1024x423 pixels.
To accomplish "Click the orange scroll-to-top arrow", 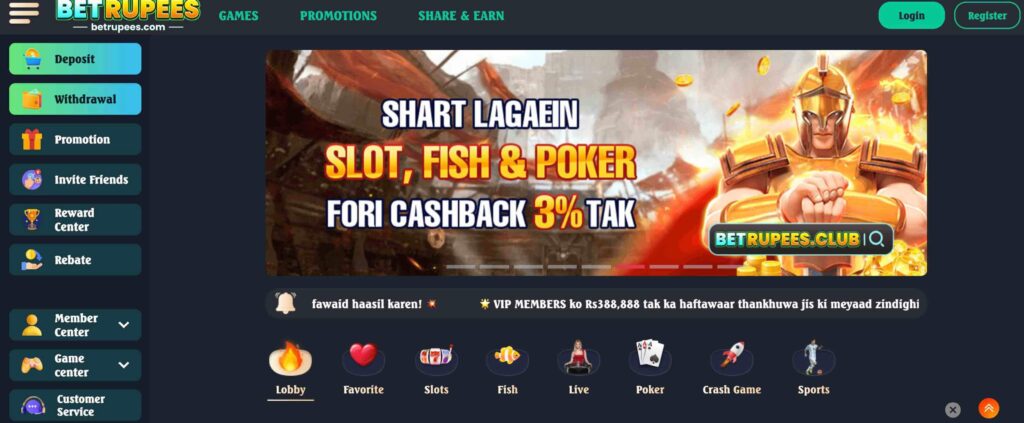I will [x=989, y=408].
